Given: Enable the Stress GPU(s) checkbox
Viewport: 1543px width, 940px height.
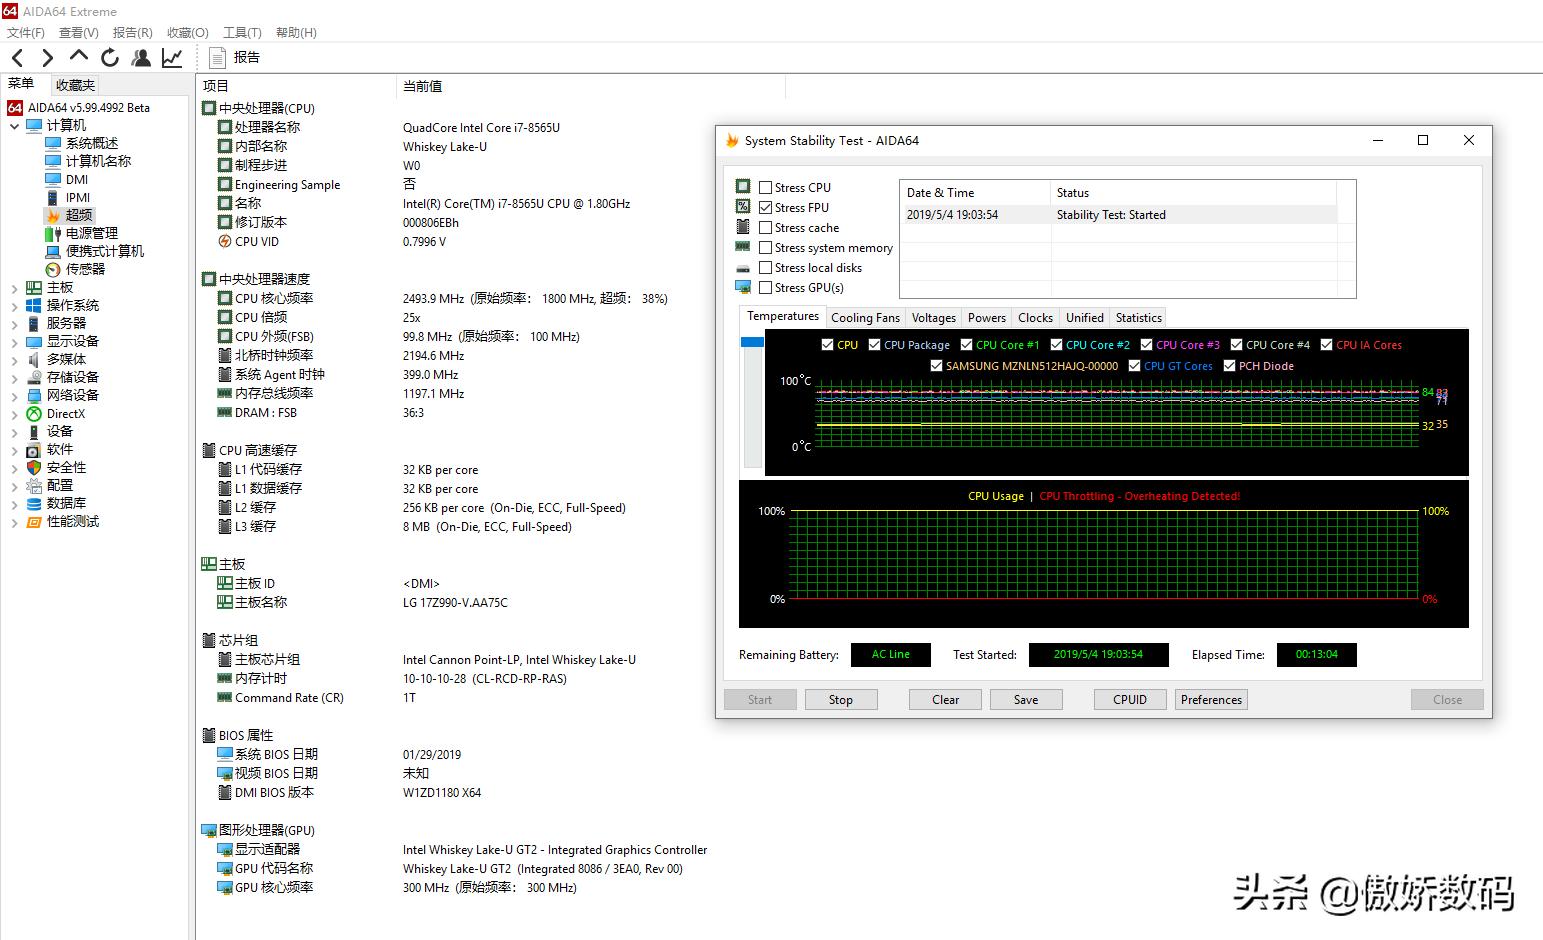Looking at the screenshot, I should coord(765,287).
